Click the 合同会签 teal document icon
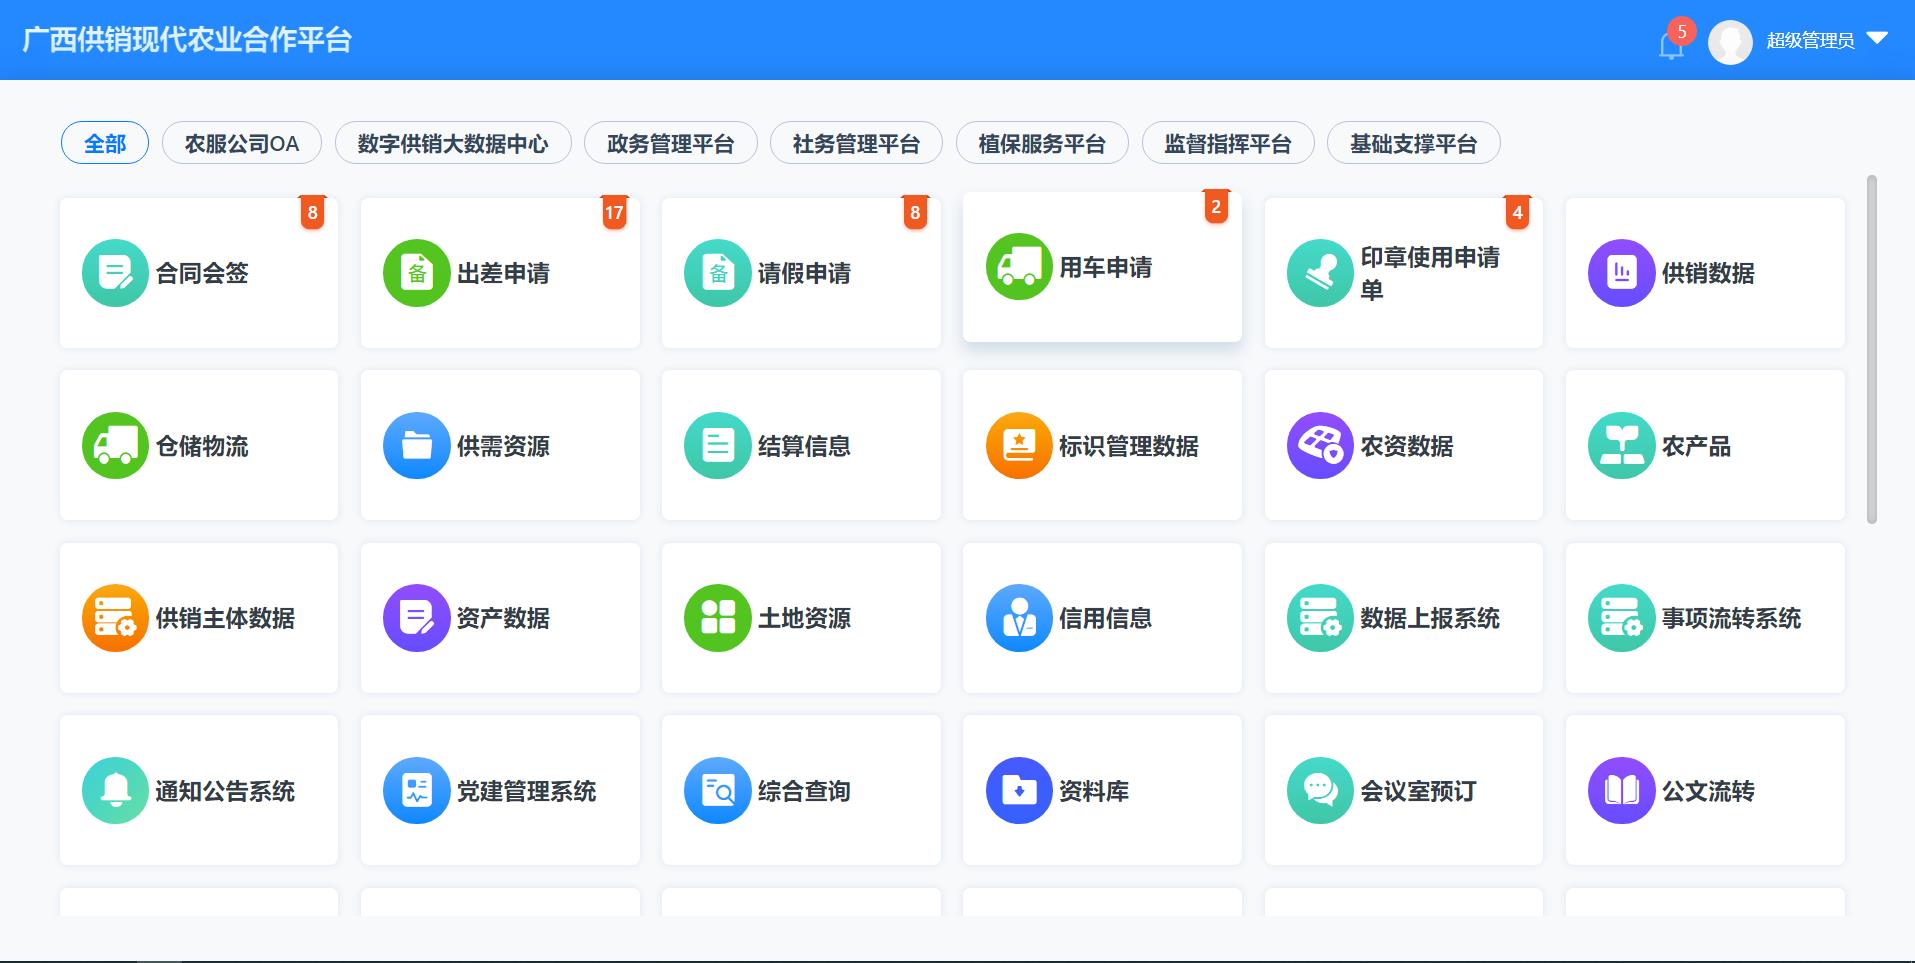 click(x=115, y=273)
